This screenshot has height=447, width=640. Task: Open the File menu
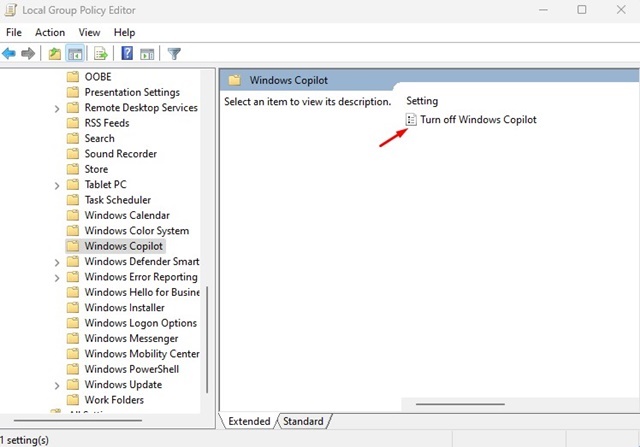tap(14, 32)
